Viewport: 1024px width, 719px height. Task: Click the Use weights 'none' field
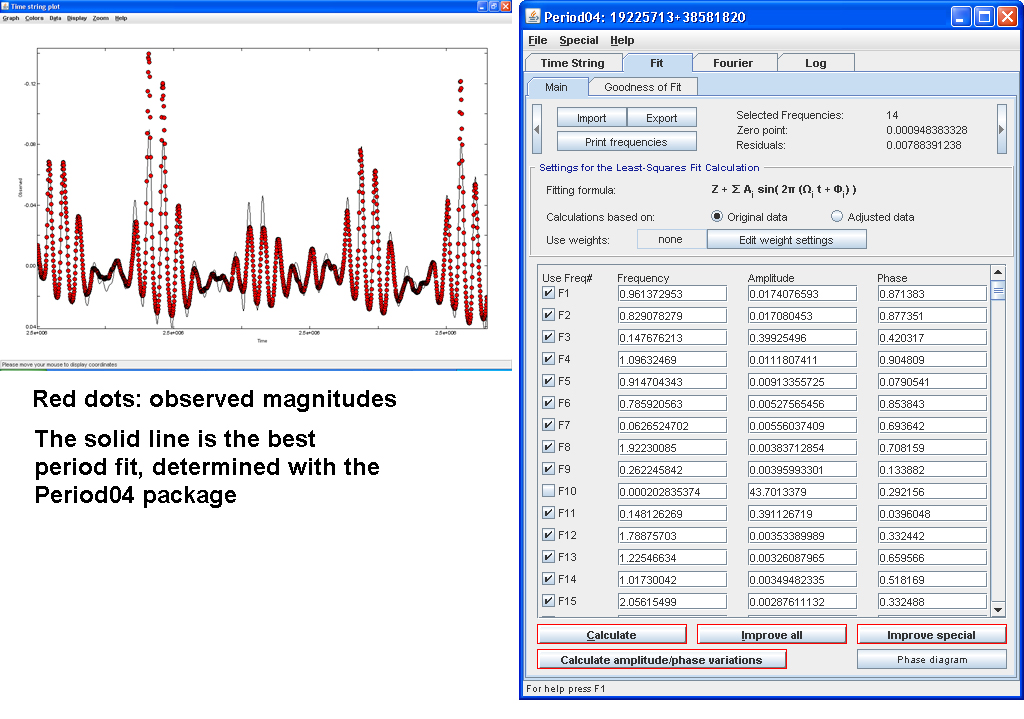pos(671,240)
